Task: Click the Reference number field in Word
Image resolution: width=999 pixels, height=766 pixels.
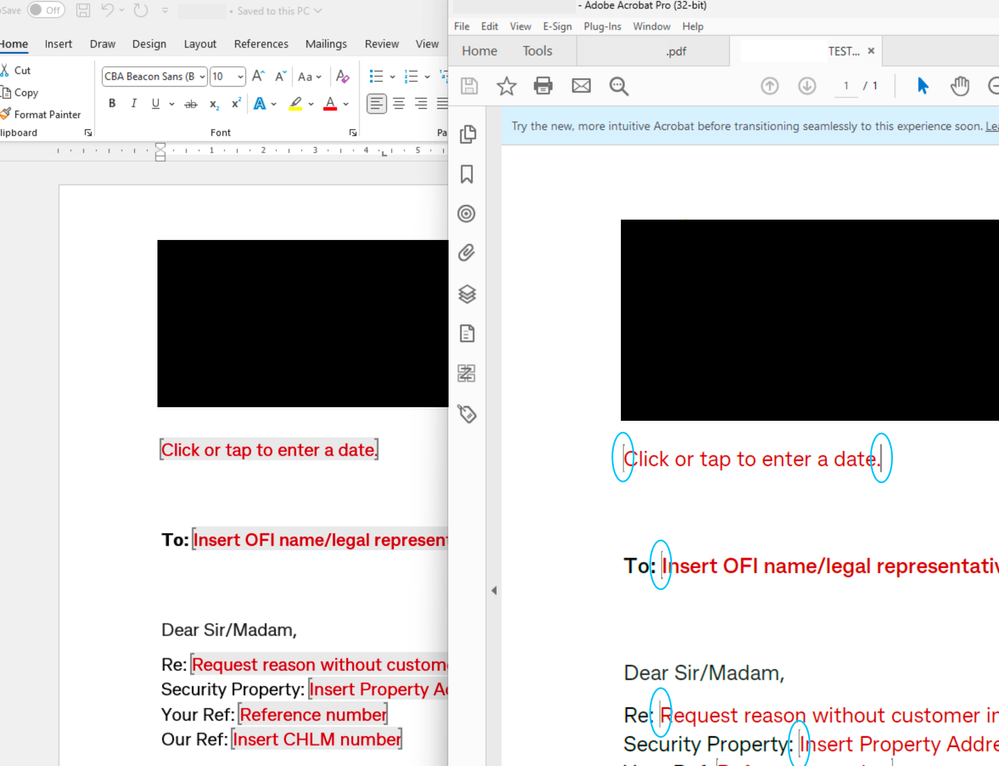Action: (313, 714)
